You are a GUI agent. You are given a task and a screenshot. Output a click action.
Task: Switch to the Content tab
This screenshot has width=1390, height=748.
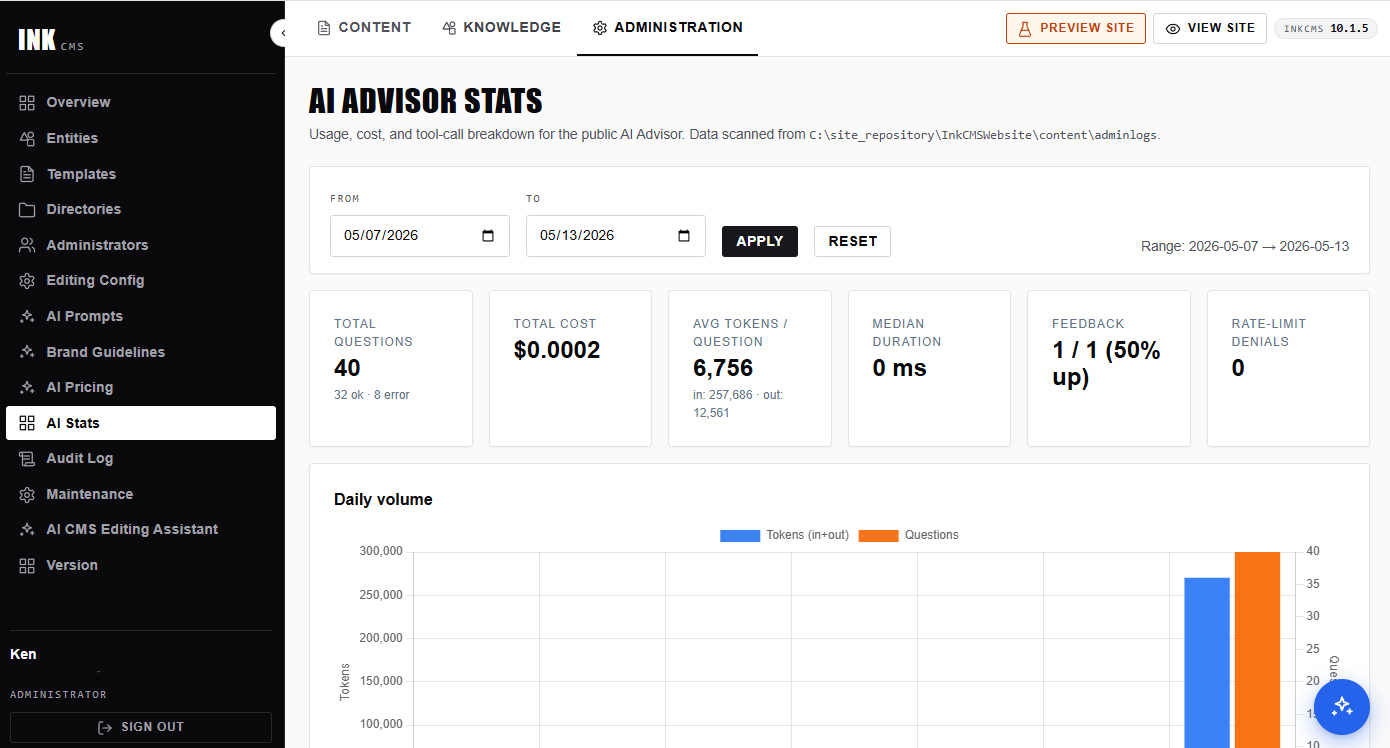pyautogui.click(x=364, y=28)
